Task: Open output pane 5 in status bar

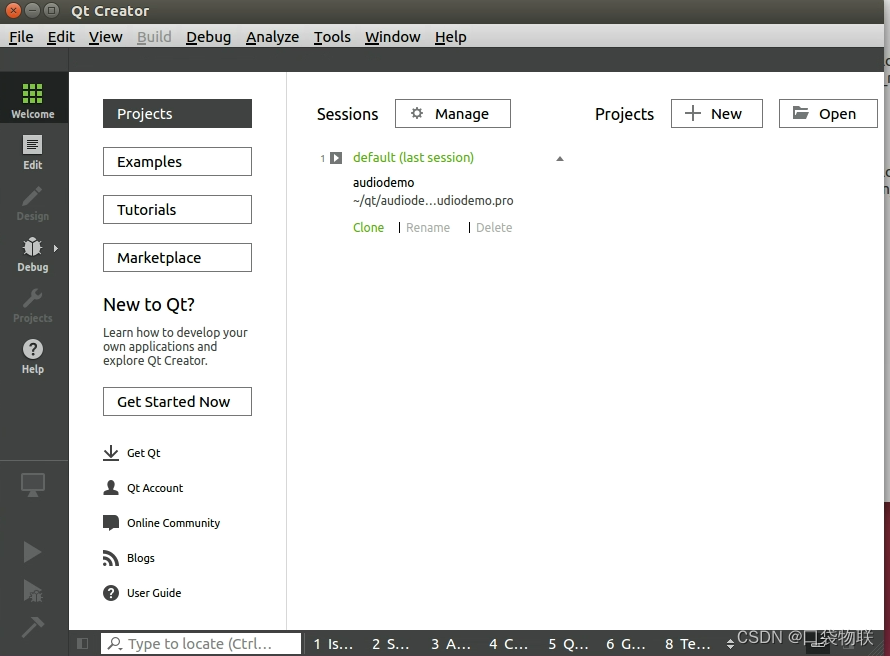Action: point(568,644)
